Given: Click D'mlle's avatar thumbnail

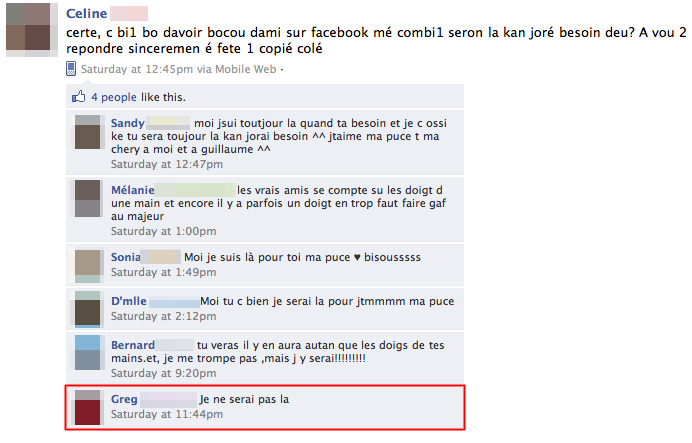Looking at the screenshot, I should (87, 309).
